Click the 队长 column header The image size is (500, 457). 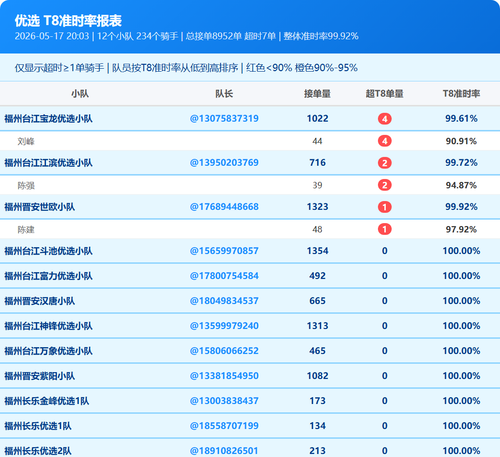tap(224, 94)
